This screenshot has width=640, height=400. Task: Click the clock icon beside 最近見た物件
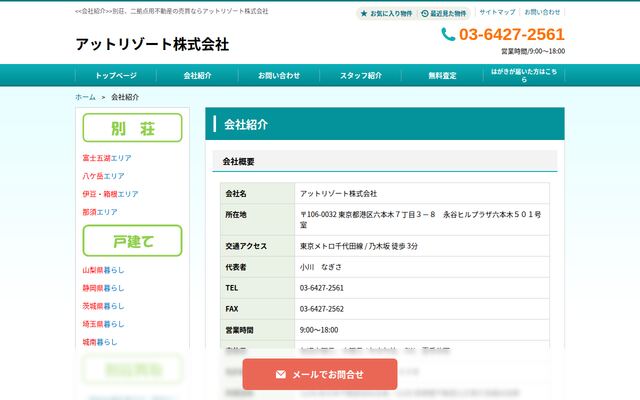click(424, 13)
